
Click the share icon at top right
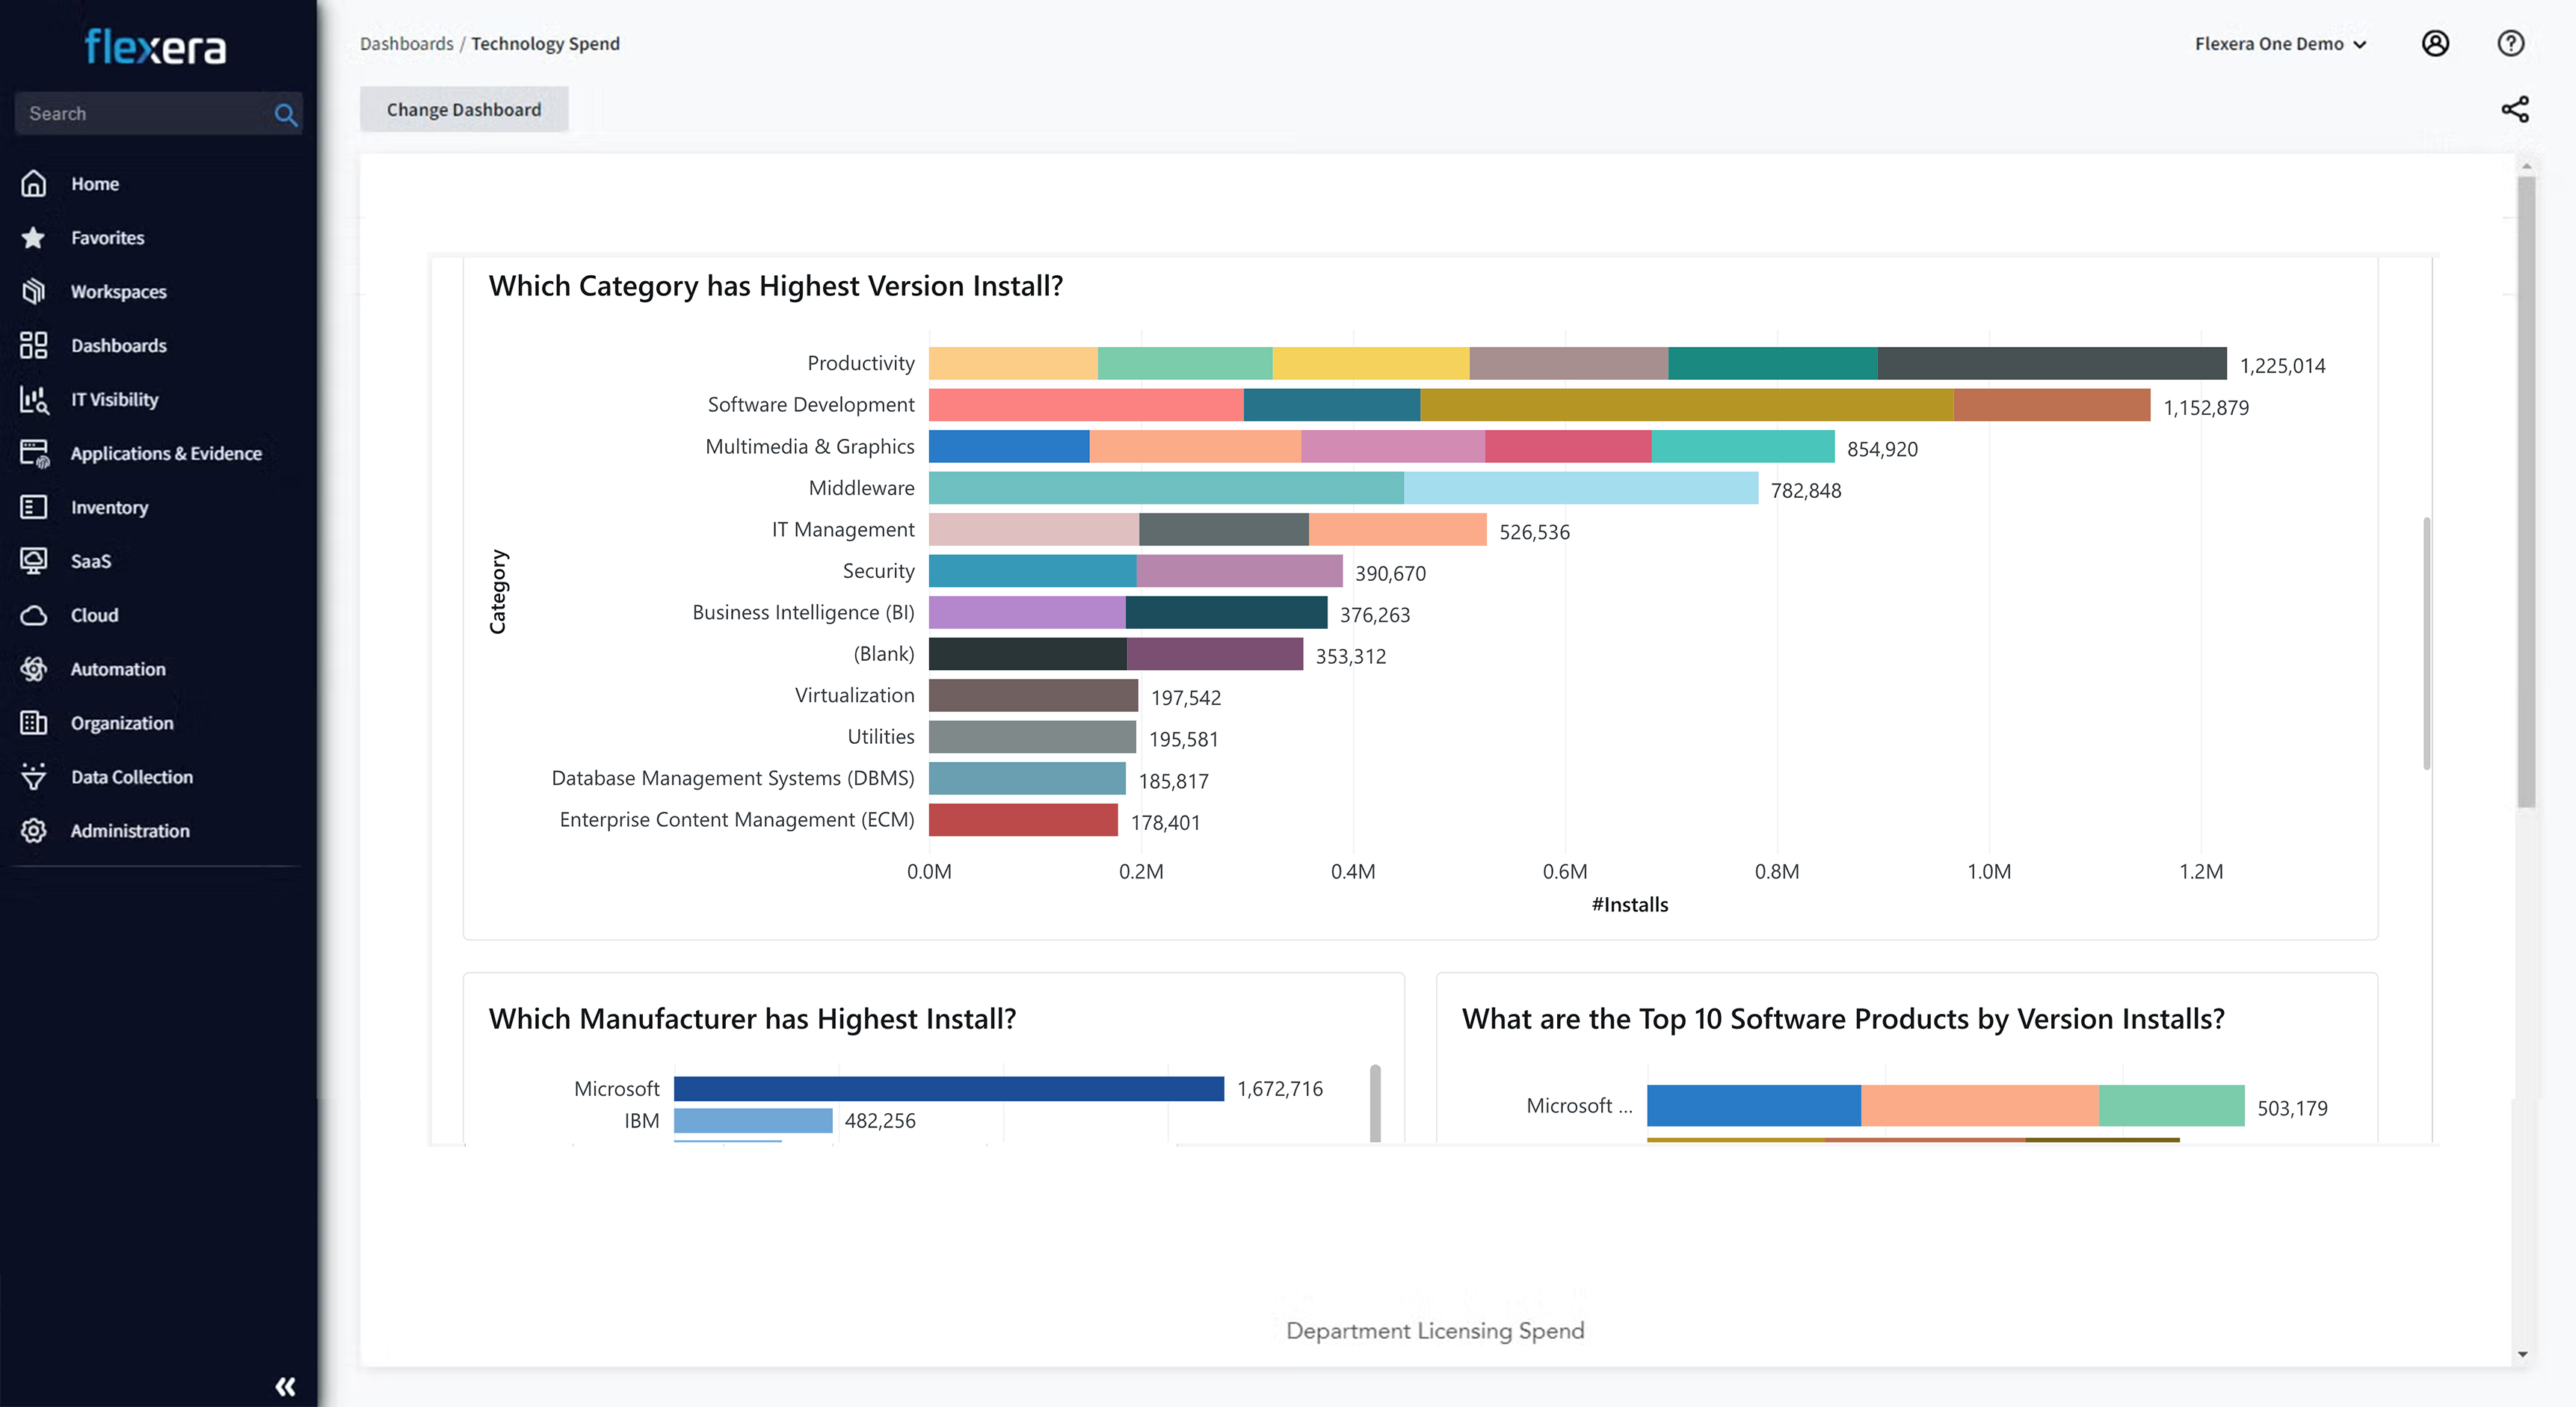pos(2514,110)
